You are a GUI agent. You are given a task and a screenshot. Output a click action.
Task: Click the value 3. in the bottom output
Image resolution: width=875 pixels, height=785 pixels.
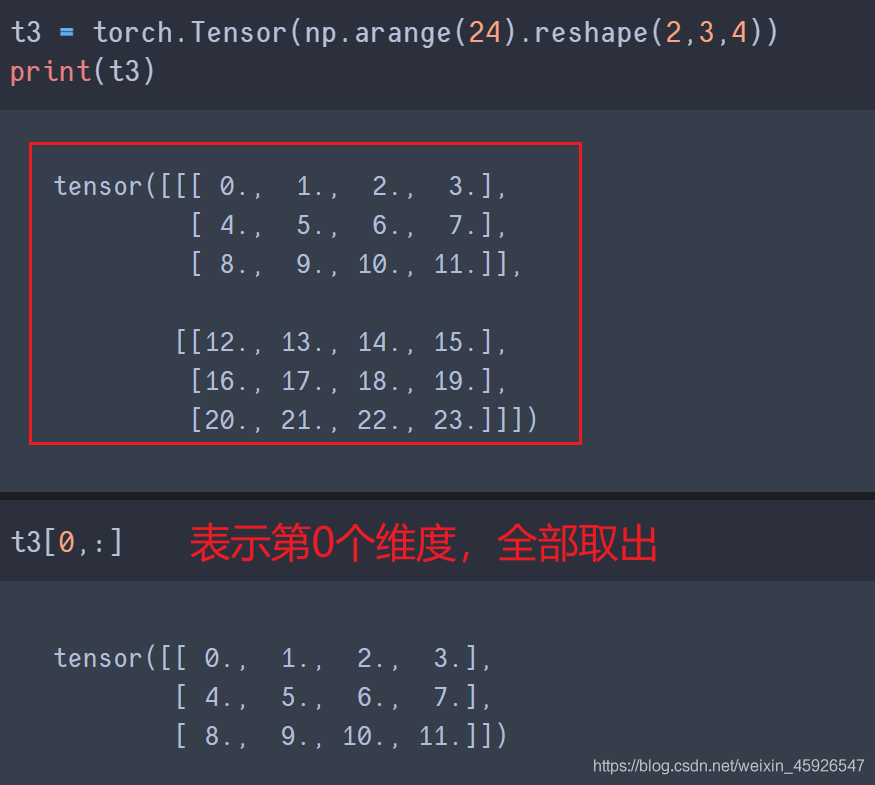click(x=445, y=658)
